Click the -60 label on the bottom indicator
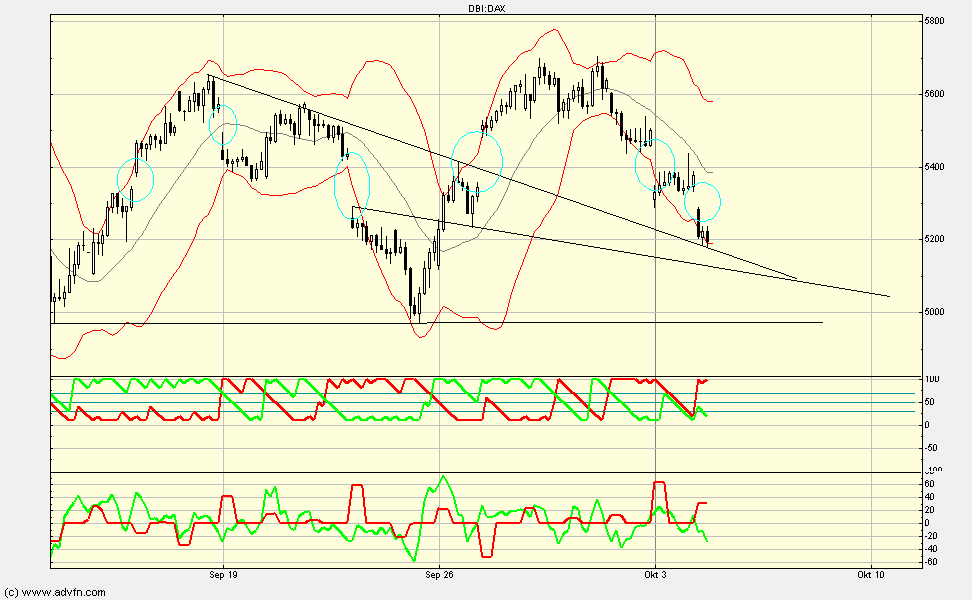Viewport: 972px width, 600px height. pos(930,562)
